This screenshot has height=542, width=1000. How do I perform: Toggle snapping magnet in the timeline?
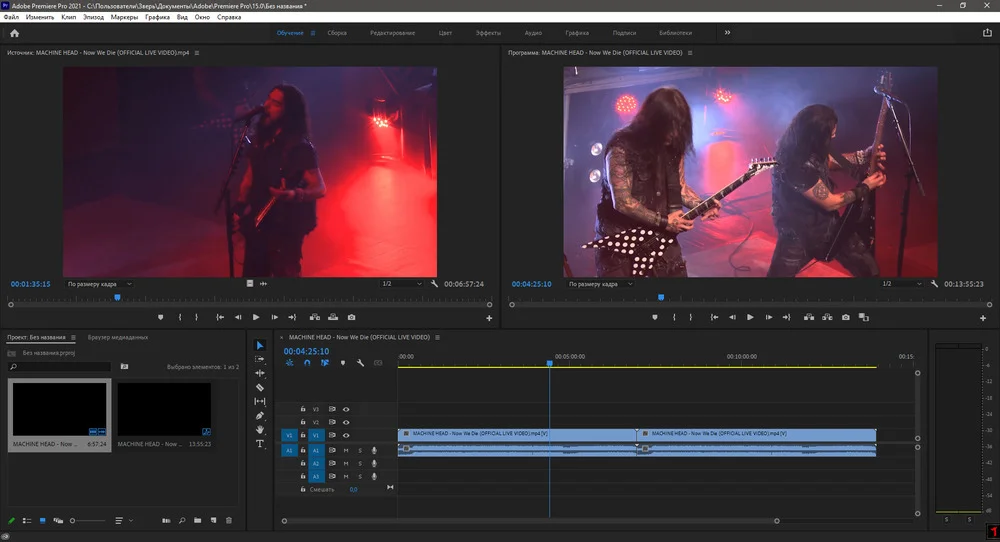click(307, 363)
